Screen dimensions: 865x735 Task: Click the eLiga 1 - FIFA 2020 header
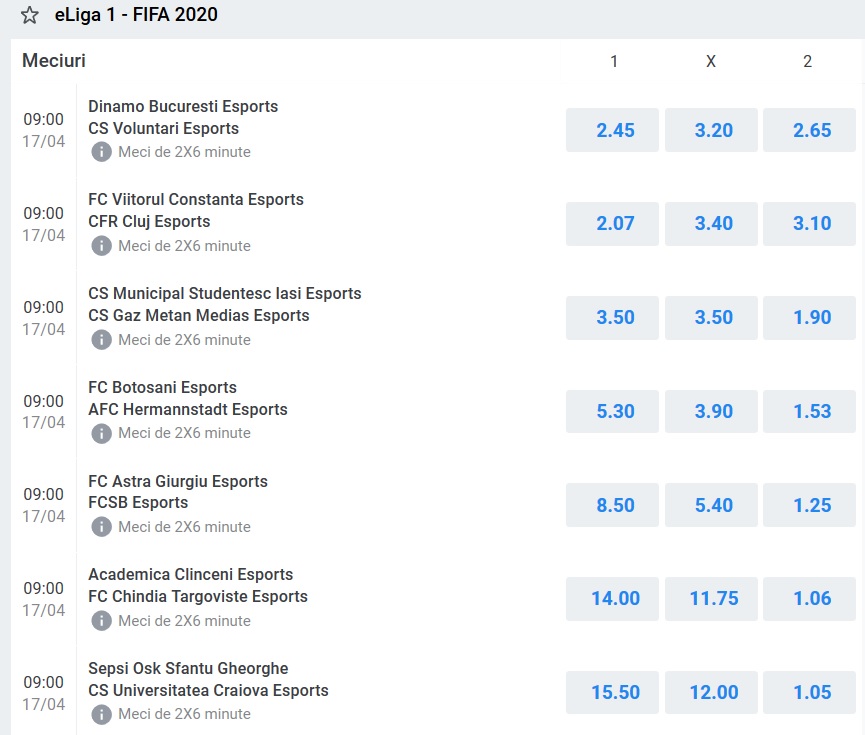pos(136,15)
